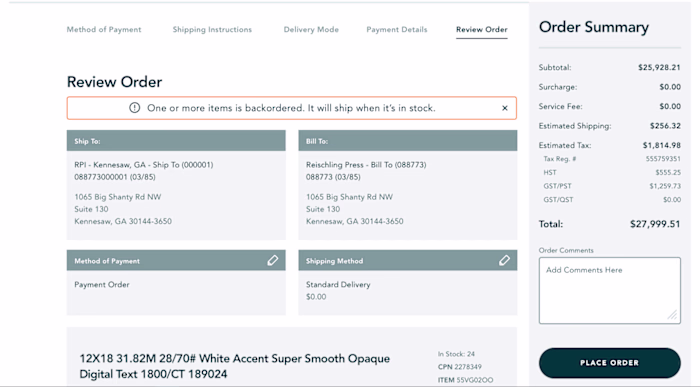Click the CPN 2278349 label
This screenshot has height=387, width=700.
point(460,367)
